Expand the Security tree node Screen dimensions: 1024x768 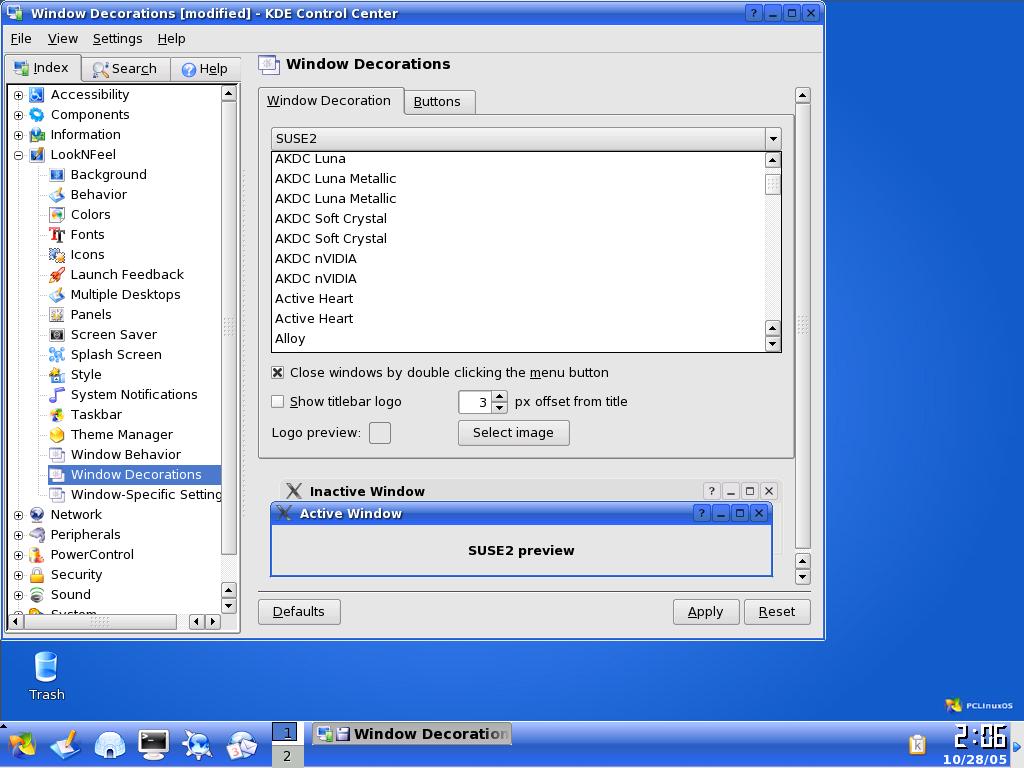(18, 575)
